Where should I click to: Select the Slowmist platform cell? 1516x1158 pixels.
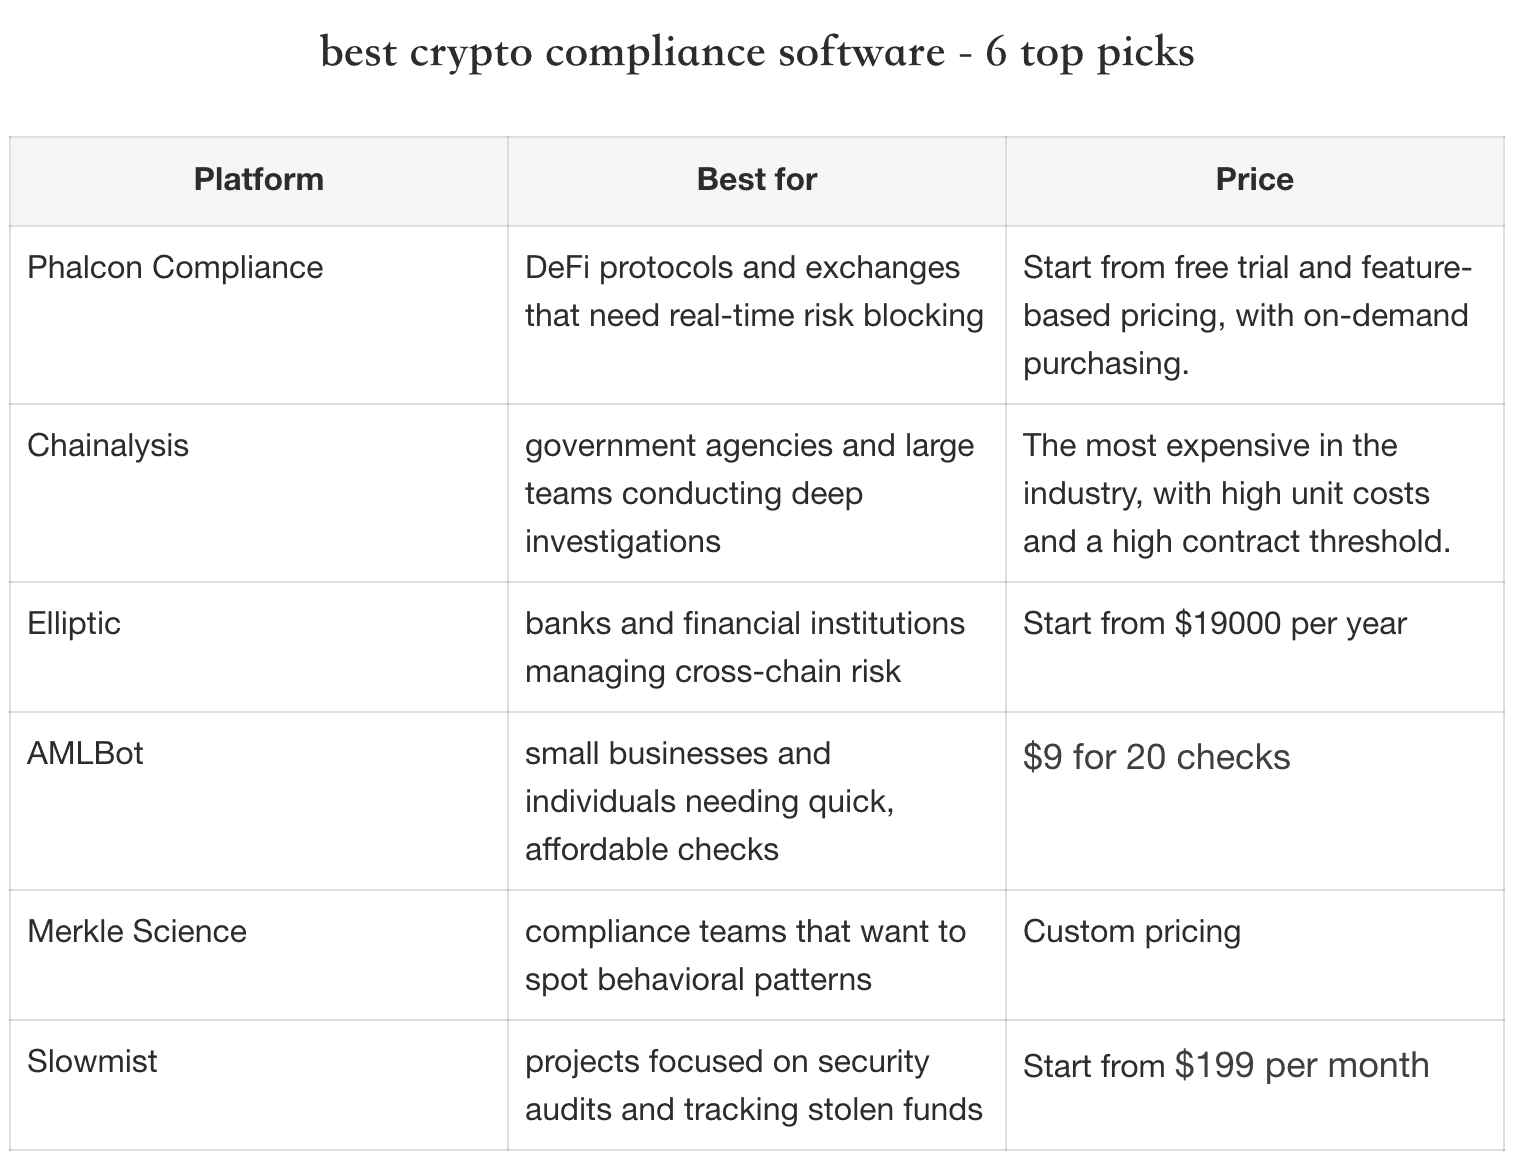tap(92, 1061)
